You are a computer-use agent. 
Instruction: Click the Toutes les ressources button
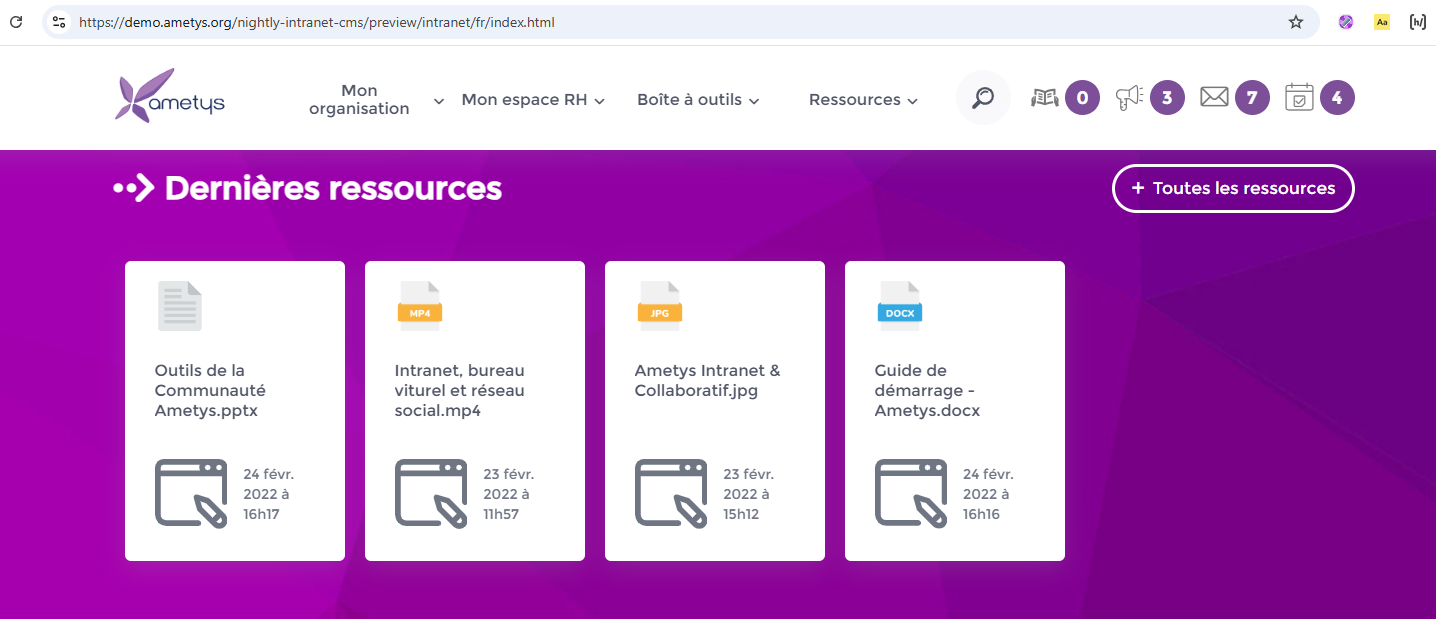tap(1233, 189)
